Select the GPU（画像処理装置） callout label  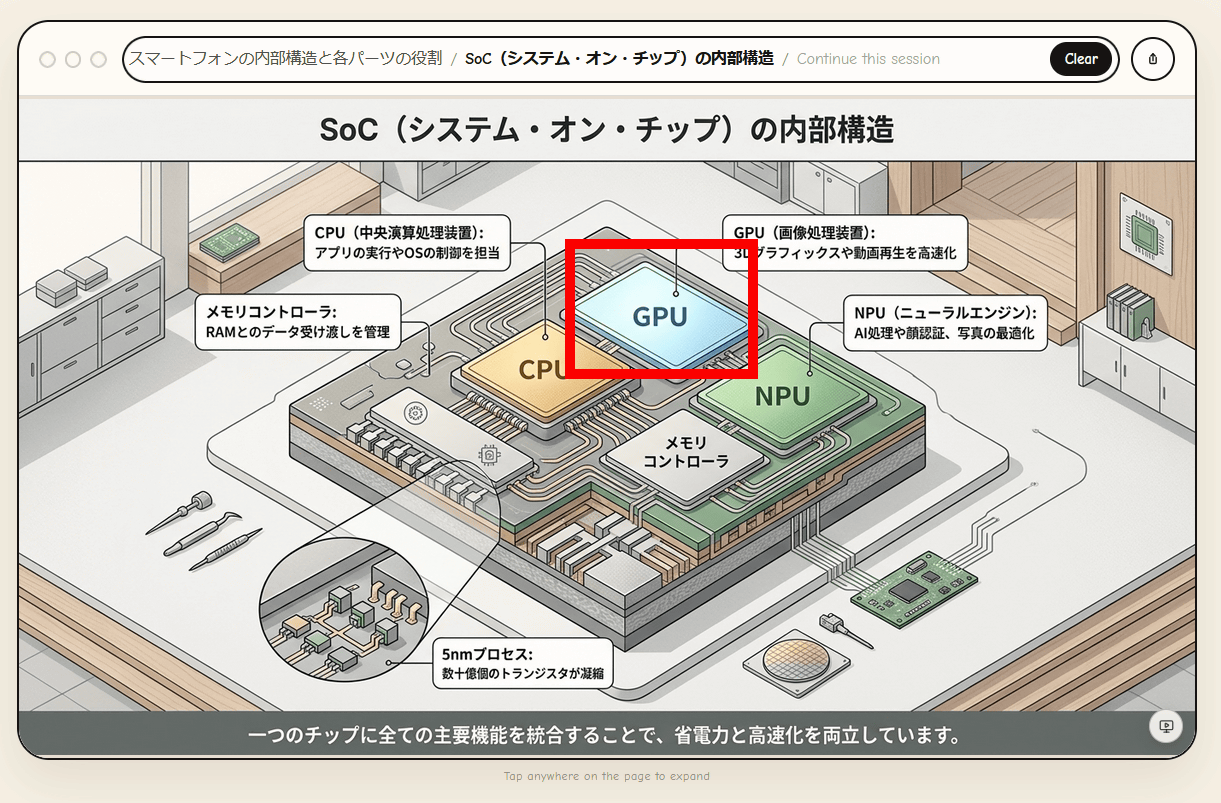844,243
